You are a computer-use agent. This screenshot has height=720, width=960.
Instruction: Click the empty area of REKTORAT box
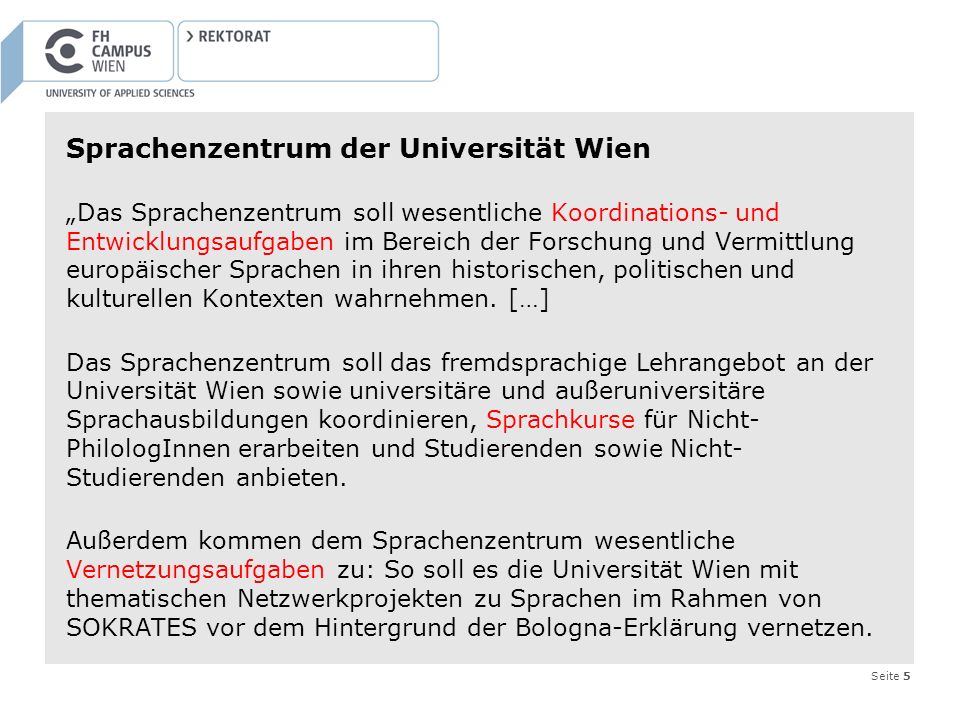click(x=308, y=61)
